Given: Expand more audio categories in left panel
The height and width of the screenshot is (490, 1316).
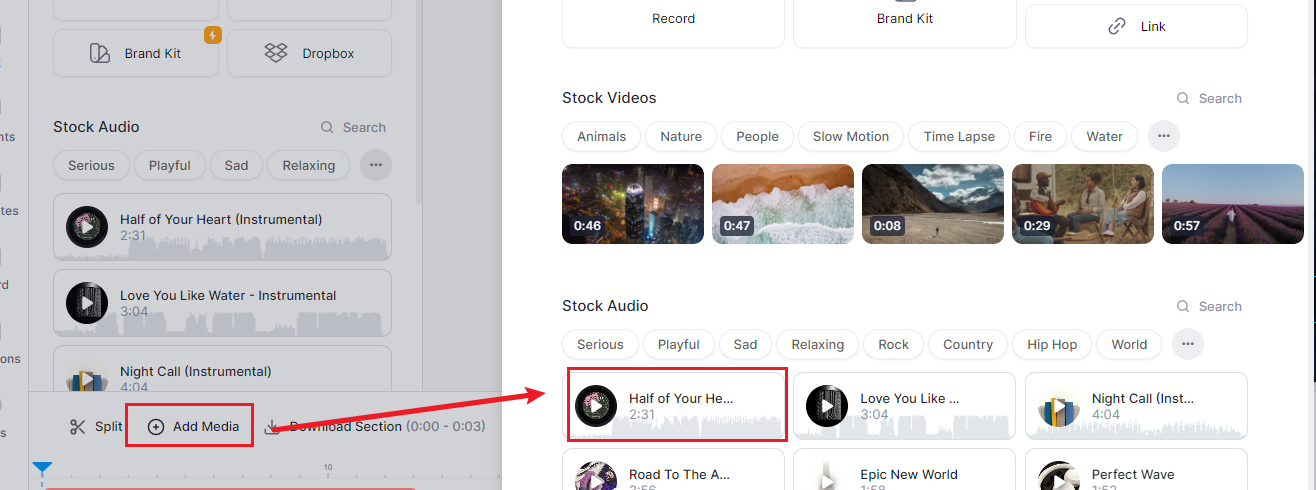Looking at the screenshot, I should 375,165.
